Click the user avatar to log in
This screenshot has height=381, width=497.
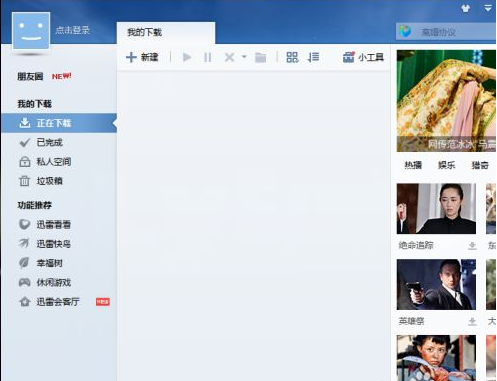click(31, 30)
